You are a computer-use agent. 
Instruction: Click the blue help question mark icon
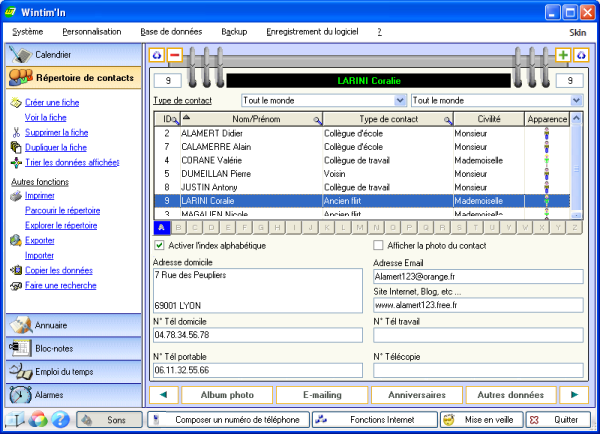pyautogui.click(x=60, y=419)
